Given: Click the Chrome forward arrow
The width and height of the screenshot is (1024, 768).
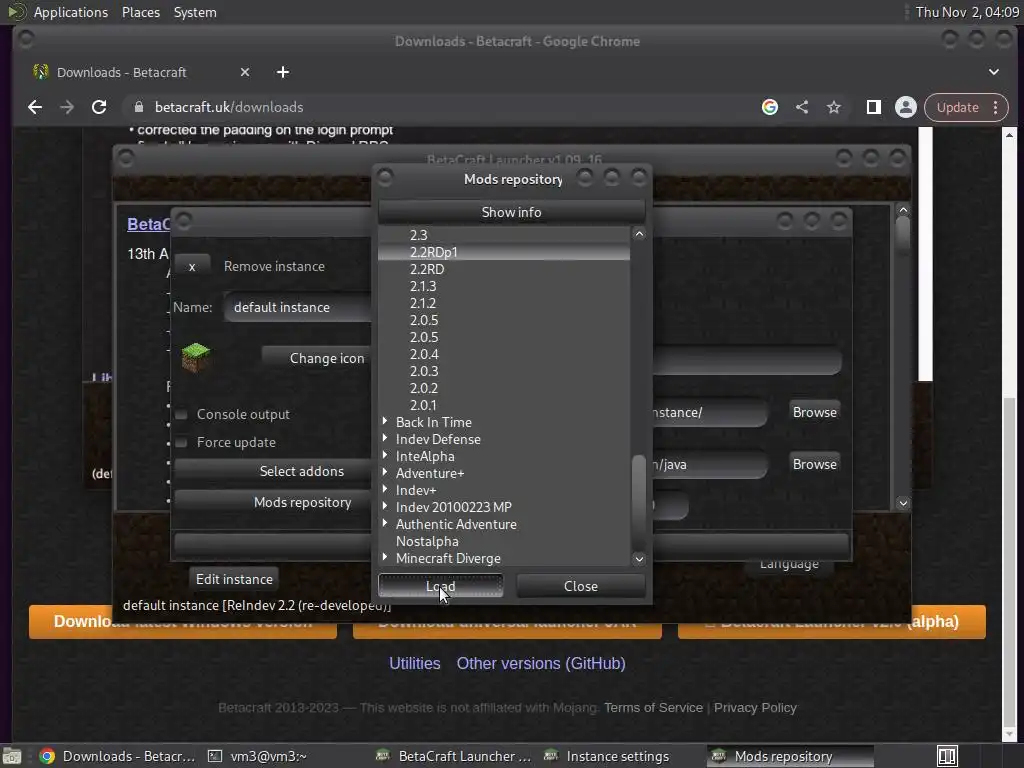Looking at the screenshot, I should (67, 107).
